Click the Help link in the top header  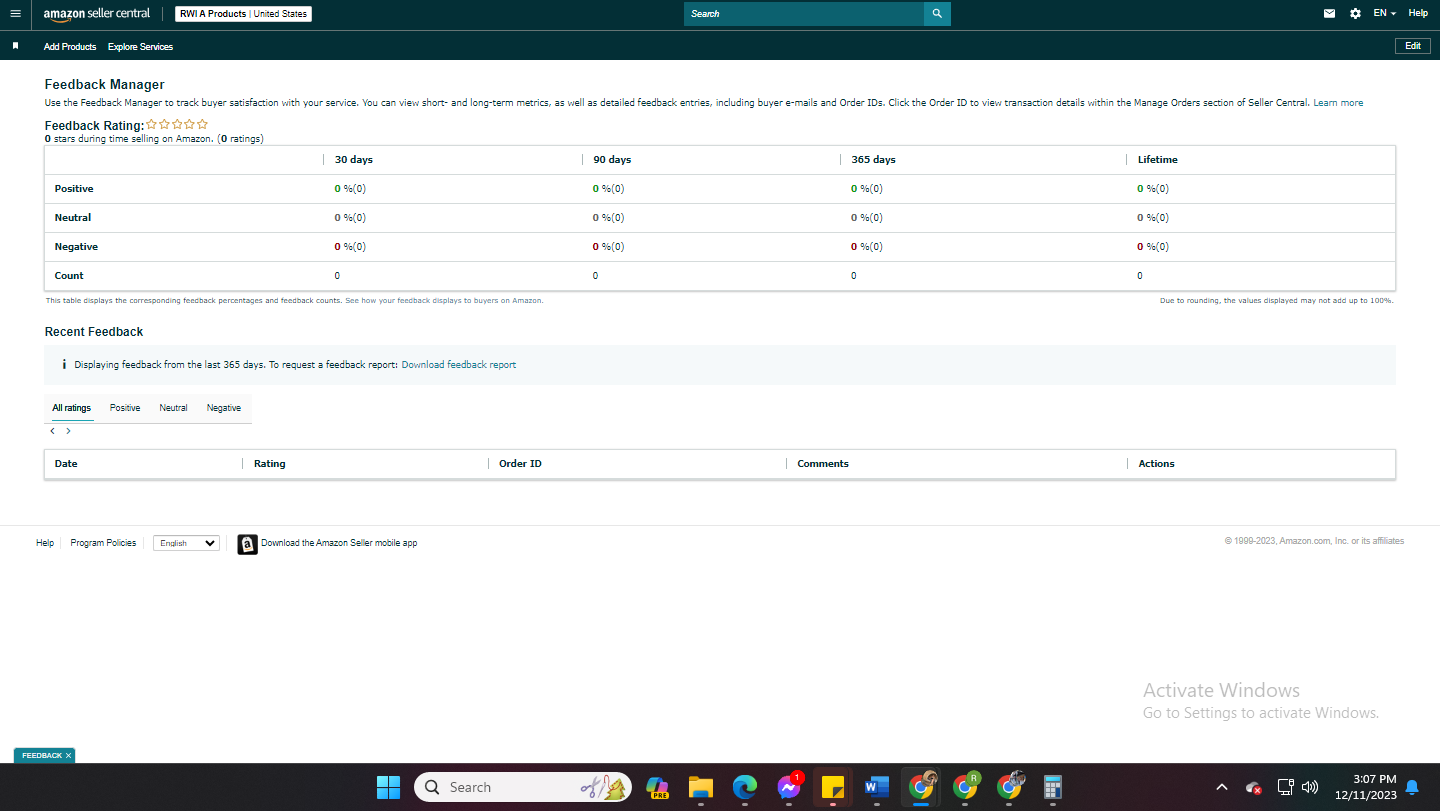(x=1418, y=14)
